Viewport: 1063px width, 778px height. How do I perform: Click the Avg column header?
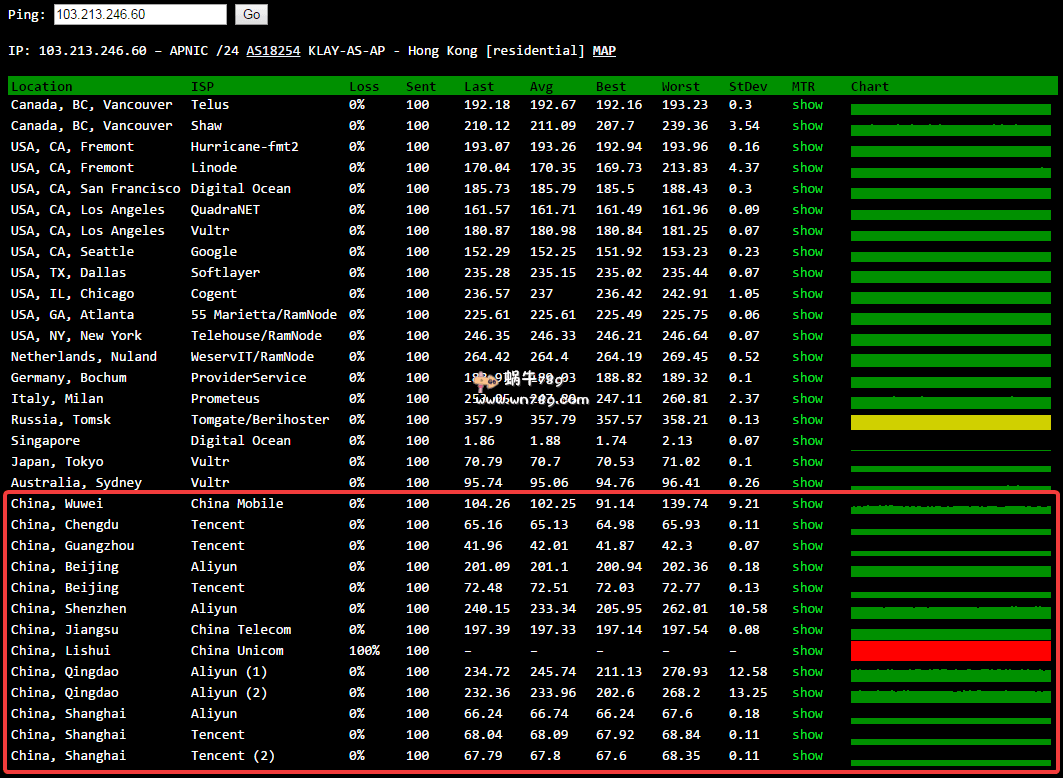coord(541,87)
